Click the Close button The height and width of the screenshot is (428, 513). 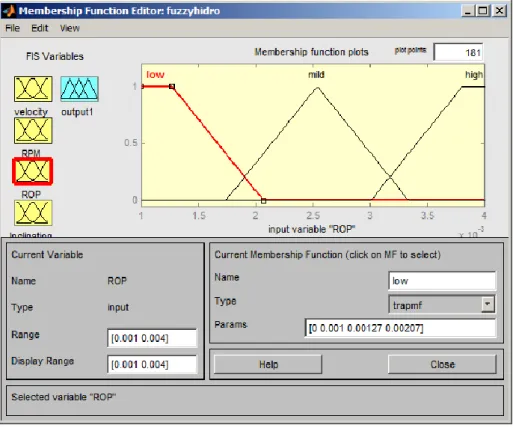442,364
